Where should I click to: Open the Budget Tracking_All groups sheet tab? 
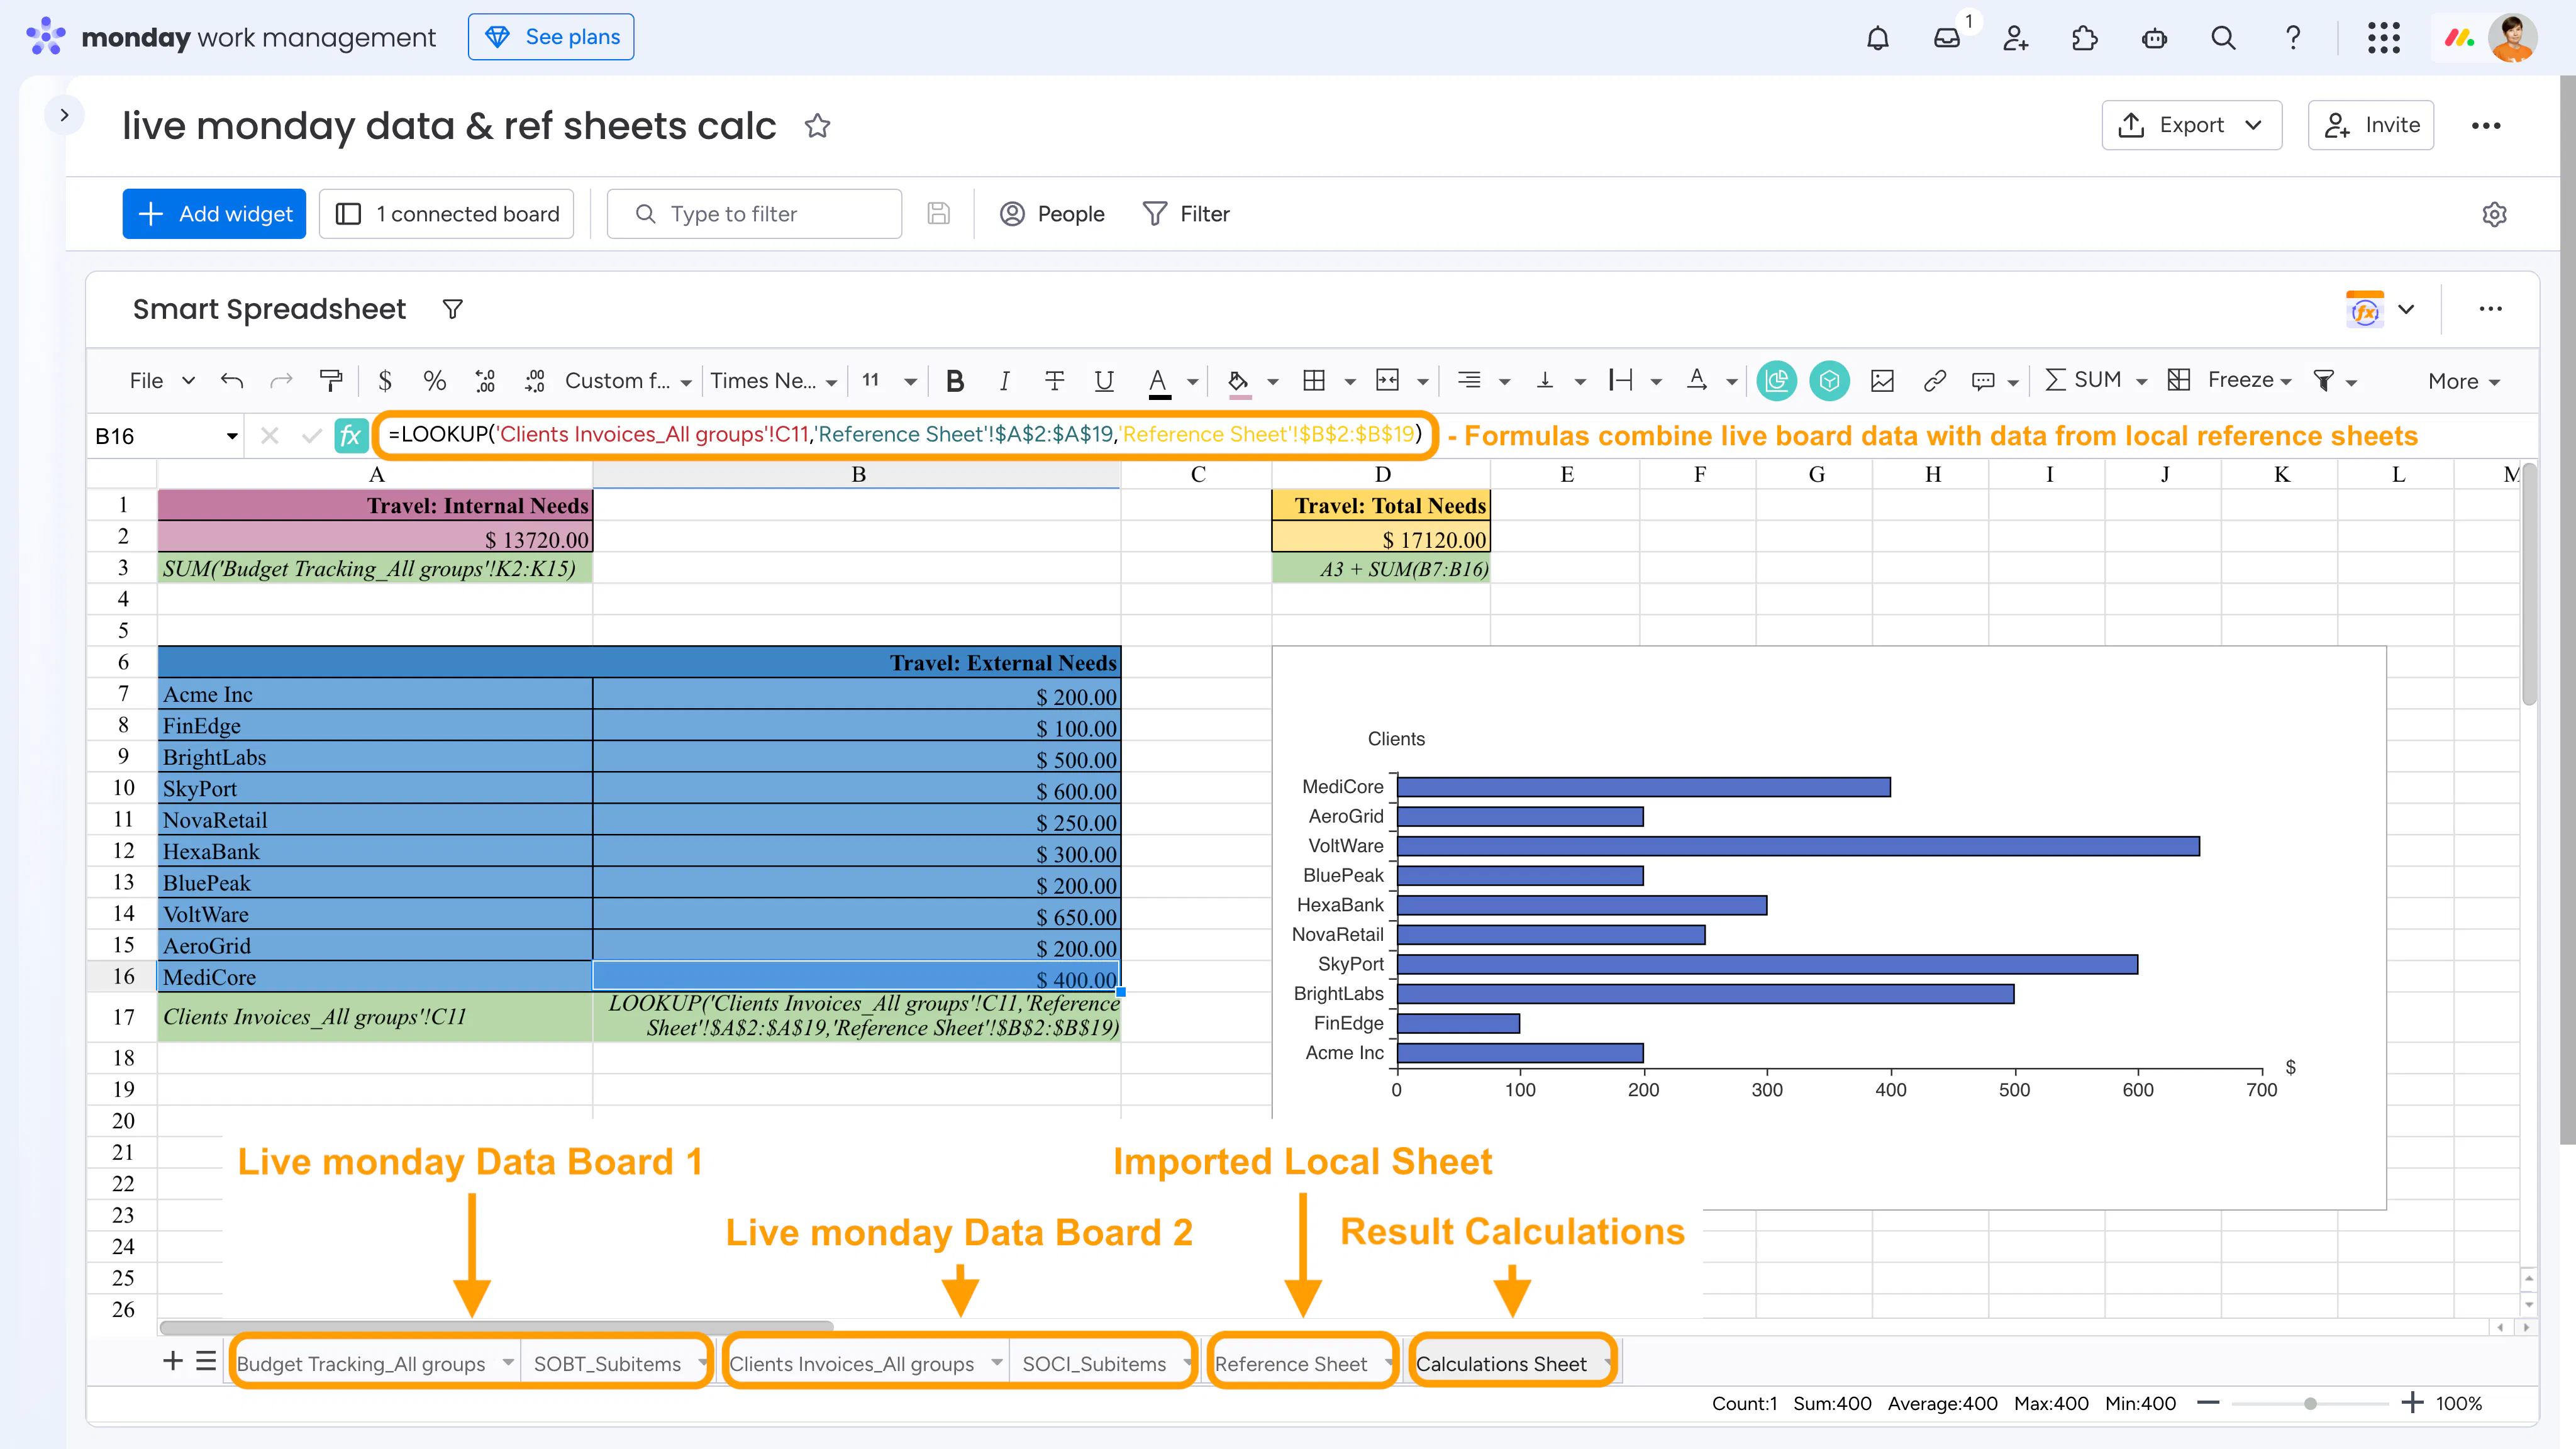[x=361, y=1363]
